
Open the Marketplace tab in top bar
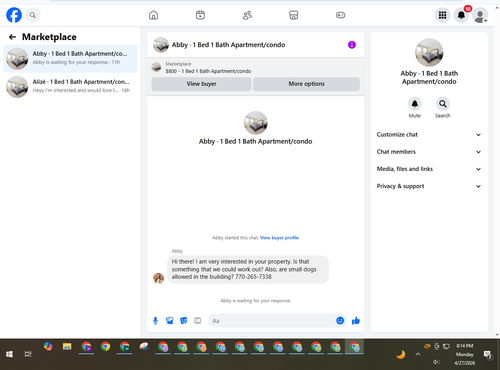pos(294,15)
